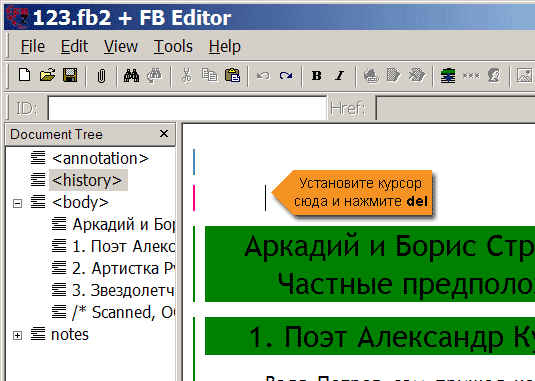Image resolution: width=535 pixels, height=381 pixels.
Task: Open the Edit menu
Action: 74,46
